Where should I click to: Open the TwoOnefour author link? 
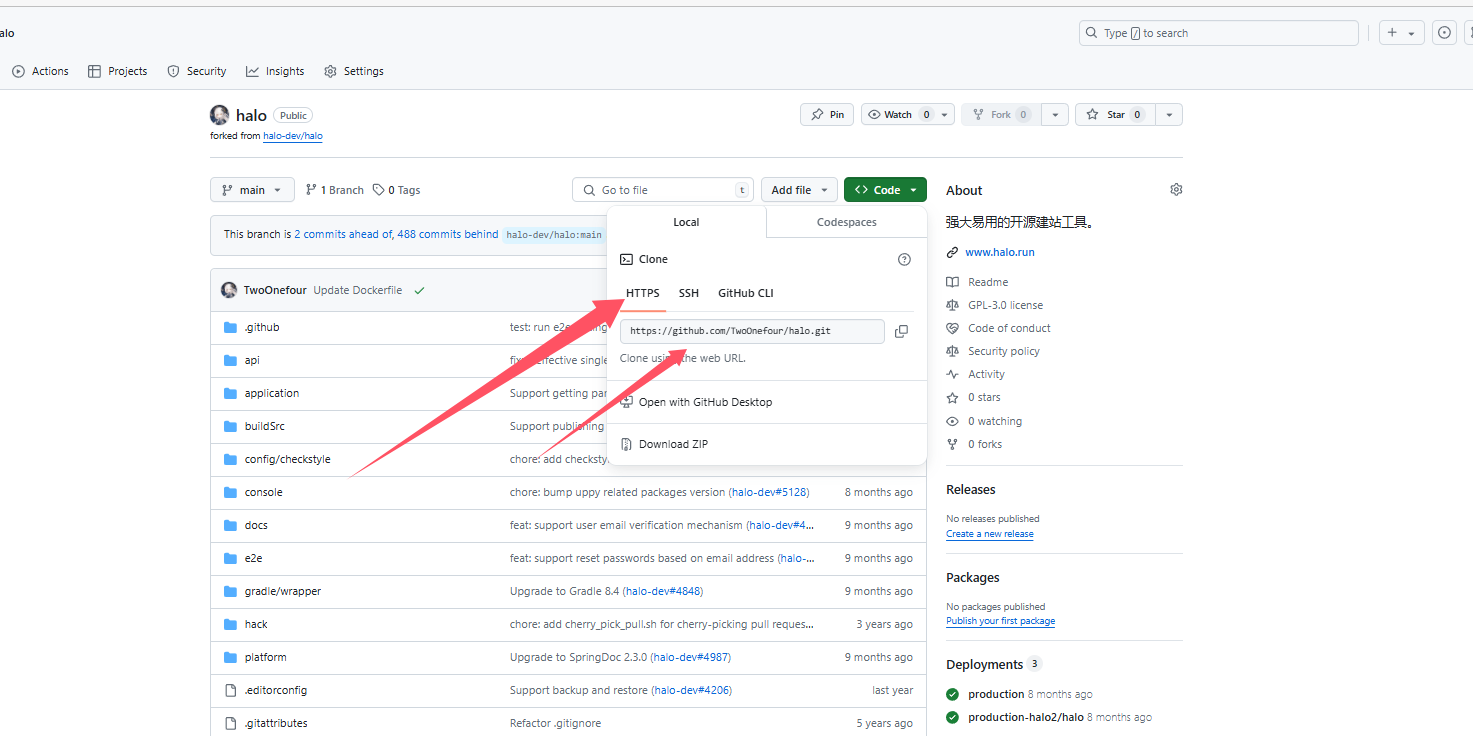click(x=275, y=290)
